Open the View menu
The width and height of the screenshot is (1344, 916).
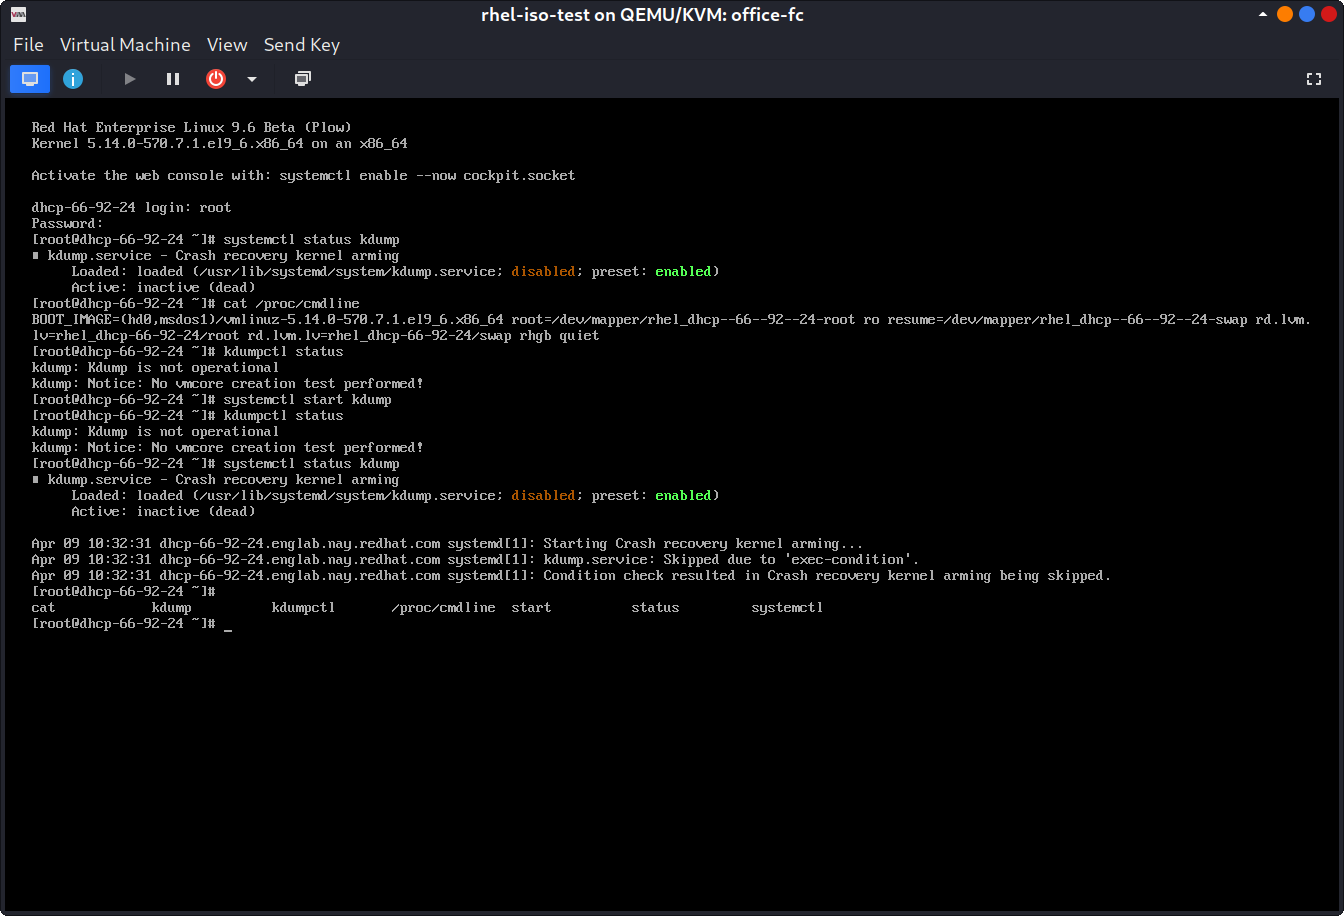pyautogui.click(x=227, y=45)
